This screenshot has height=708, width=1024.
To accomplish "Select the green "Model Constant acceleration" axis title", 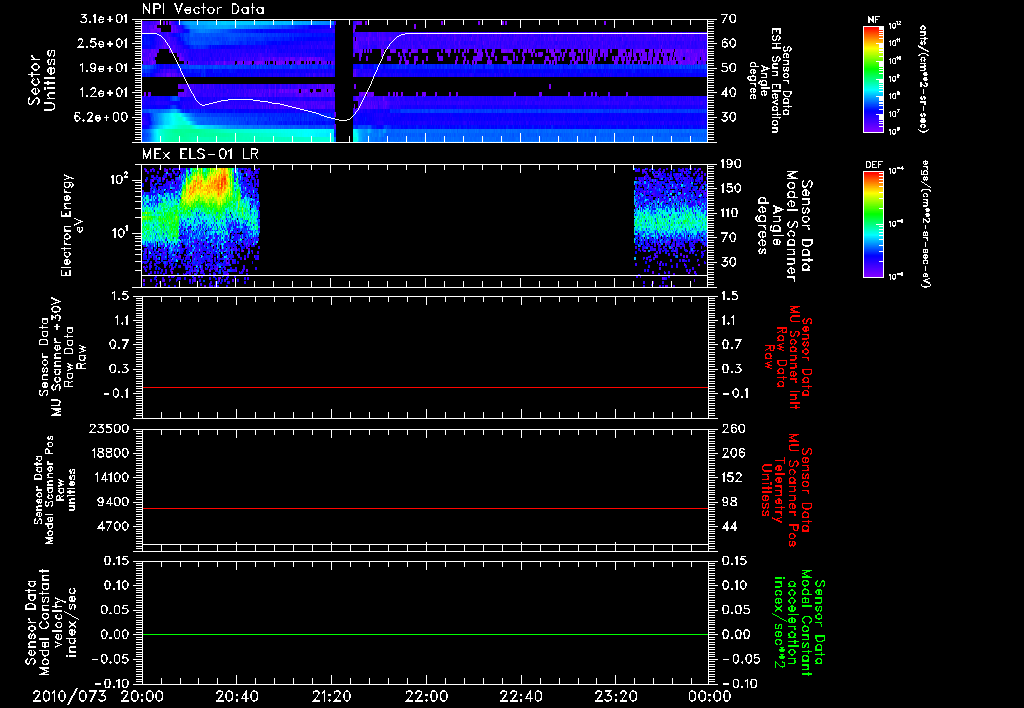I will tap(798, 624).
